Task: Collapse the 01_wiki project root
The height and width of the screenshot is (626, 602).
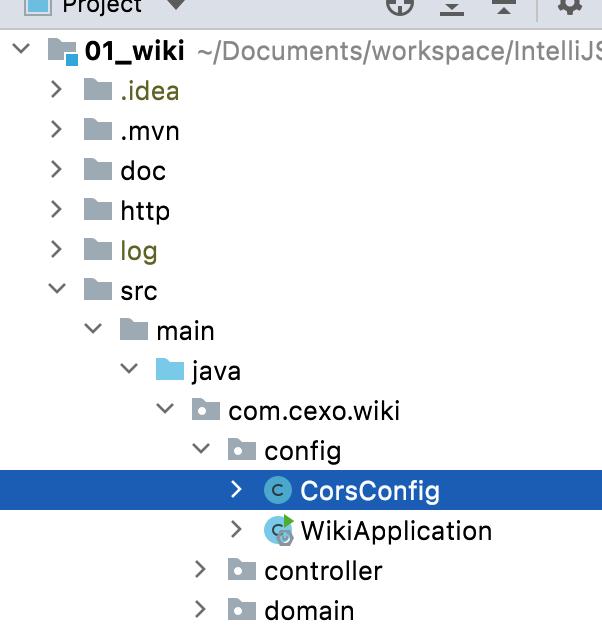Action: pos(21,49)
